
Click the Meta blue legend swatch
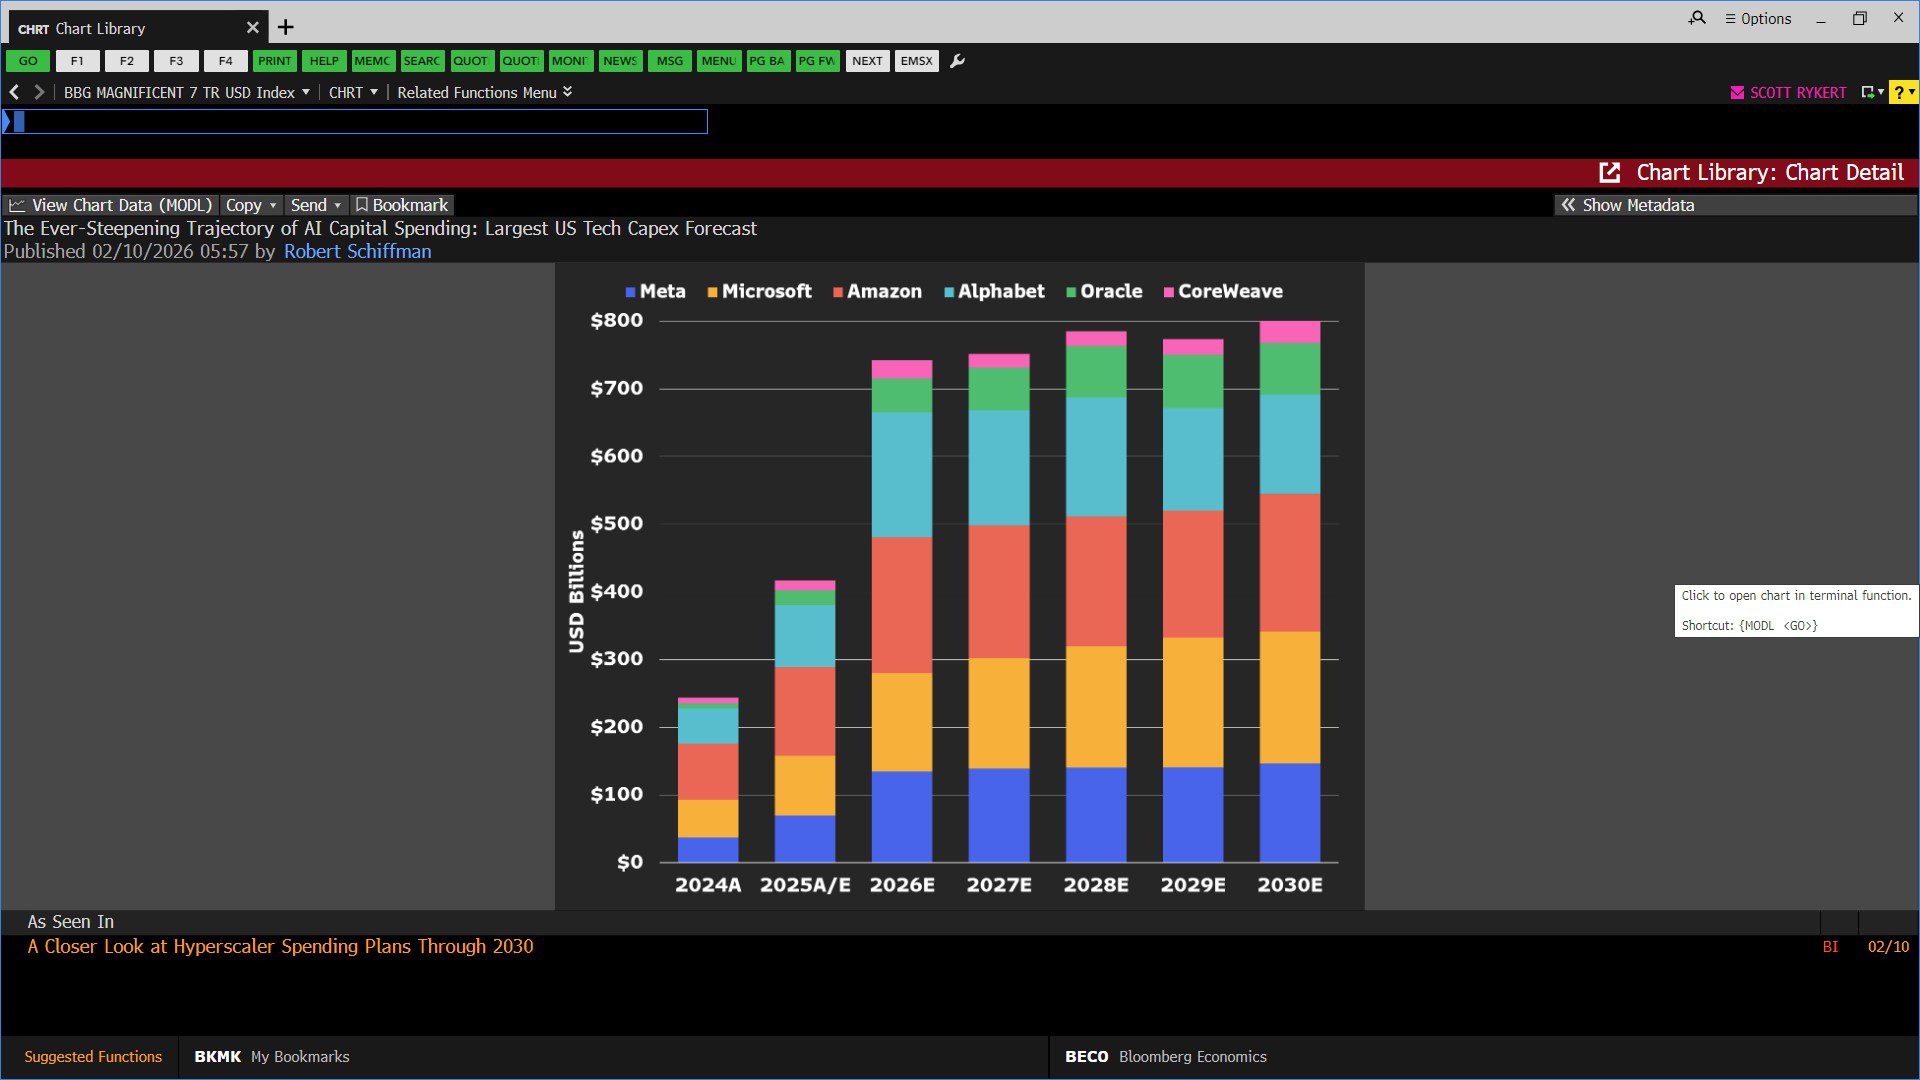[630, 292]
